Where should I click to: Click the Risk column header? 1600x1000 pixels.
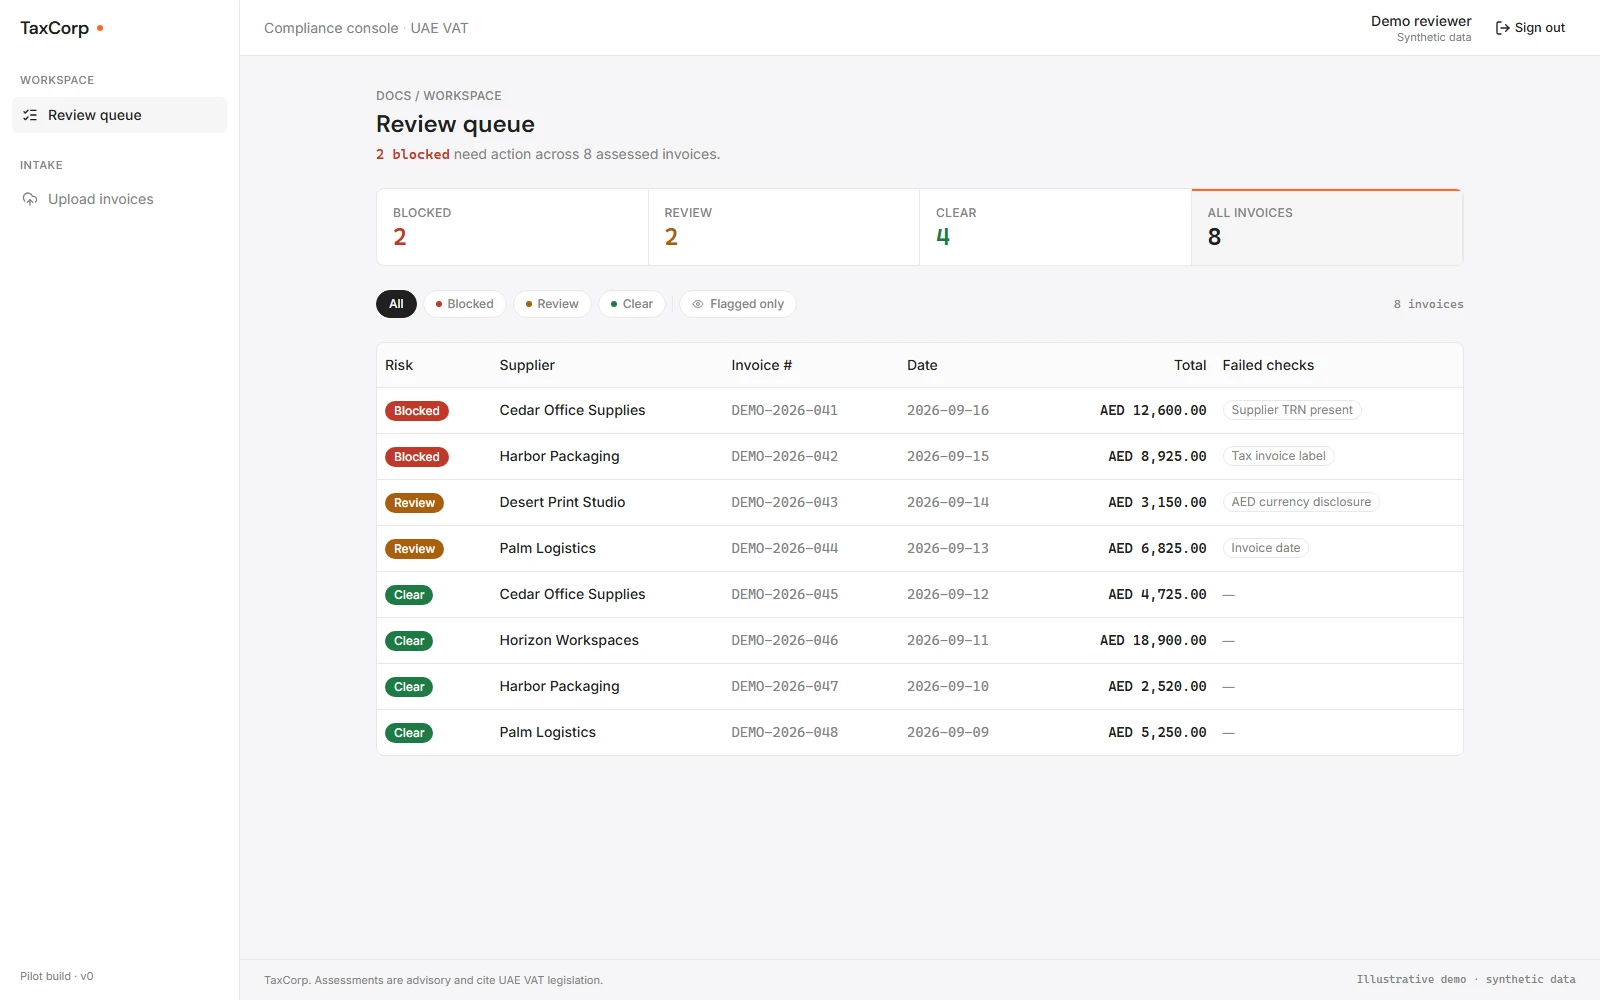coord(399,365)
